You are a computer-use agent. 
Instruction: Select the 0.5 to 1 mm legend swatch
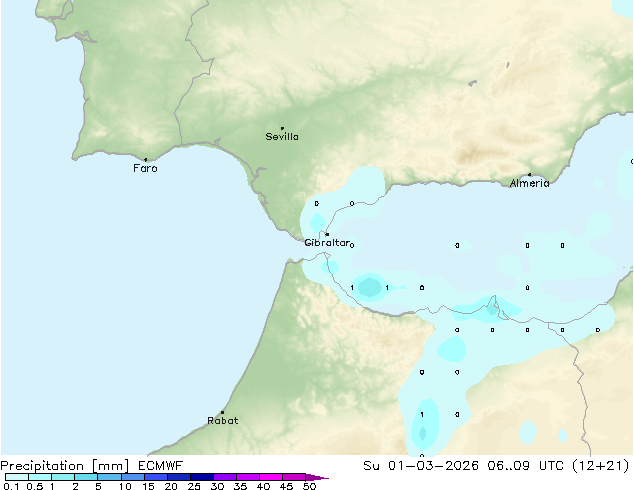coord(40,477)
